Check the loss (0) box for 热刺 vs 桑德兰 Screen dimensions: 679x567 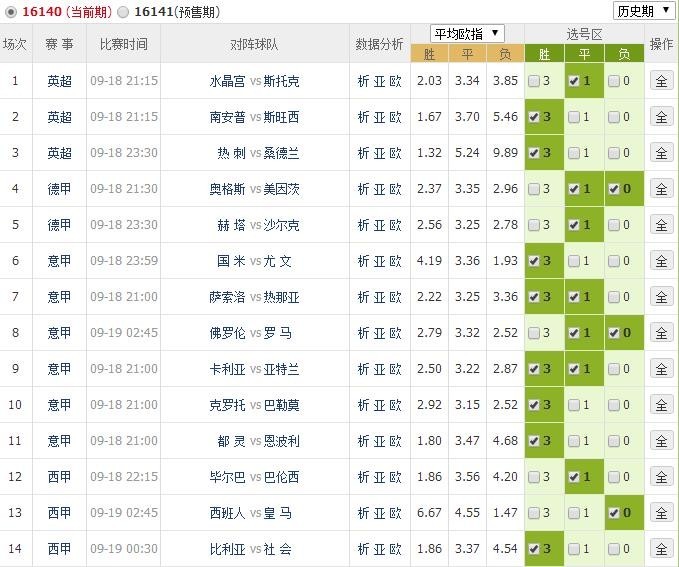coord(615,153)
